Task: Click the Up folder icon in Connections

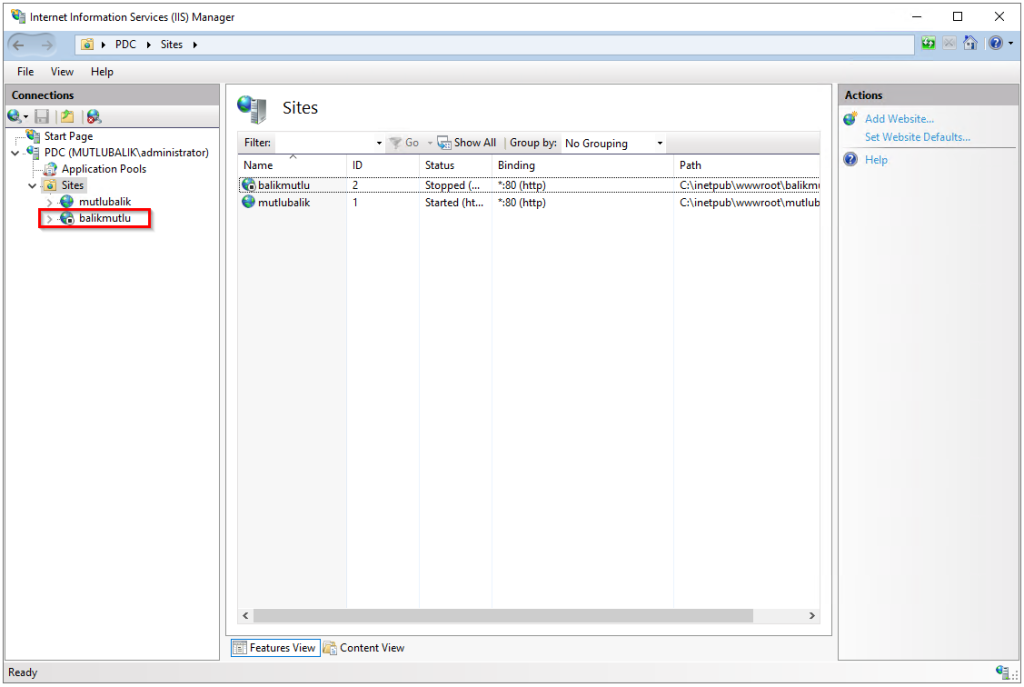Action: [x=67, y=117]
